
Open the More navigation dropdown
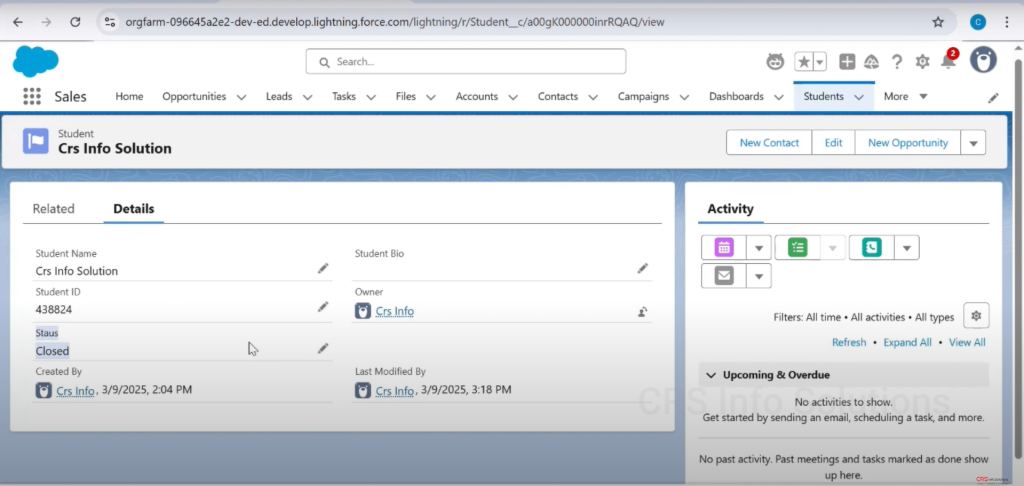pos(906,97)
